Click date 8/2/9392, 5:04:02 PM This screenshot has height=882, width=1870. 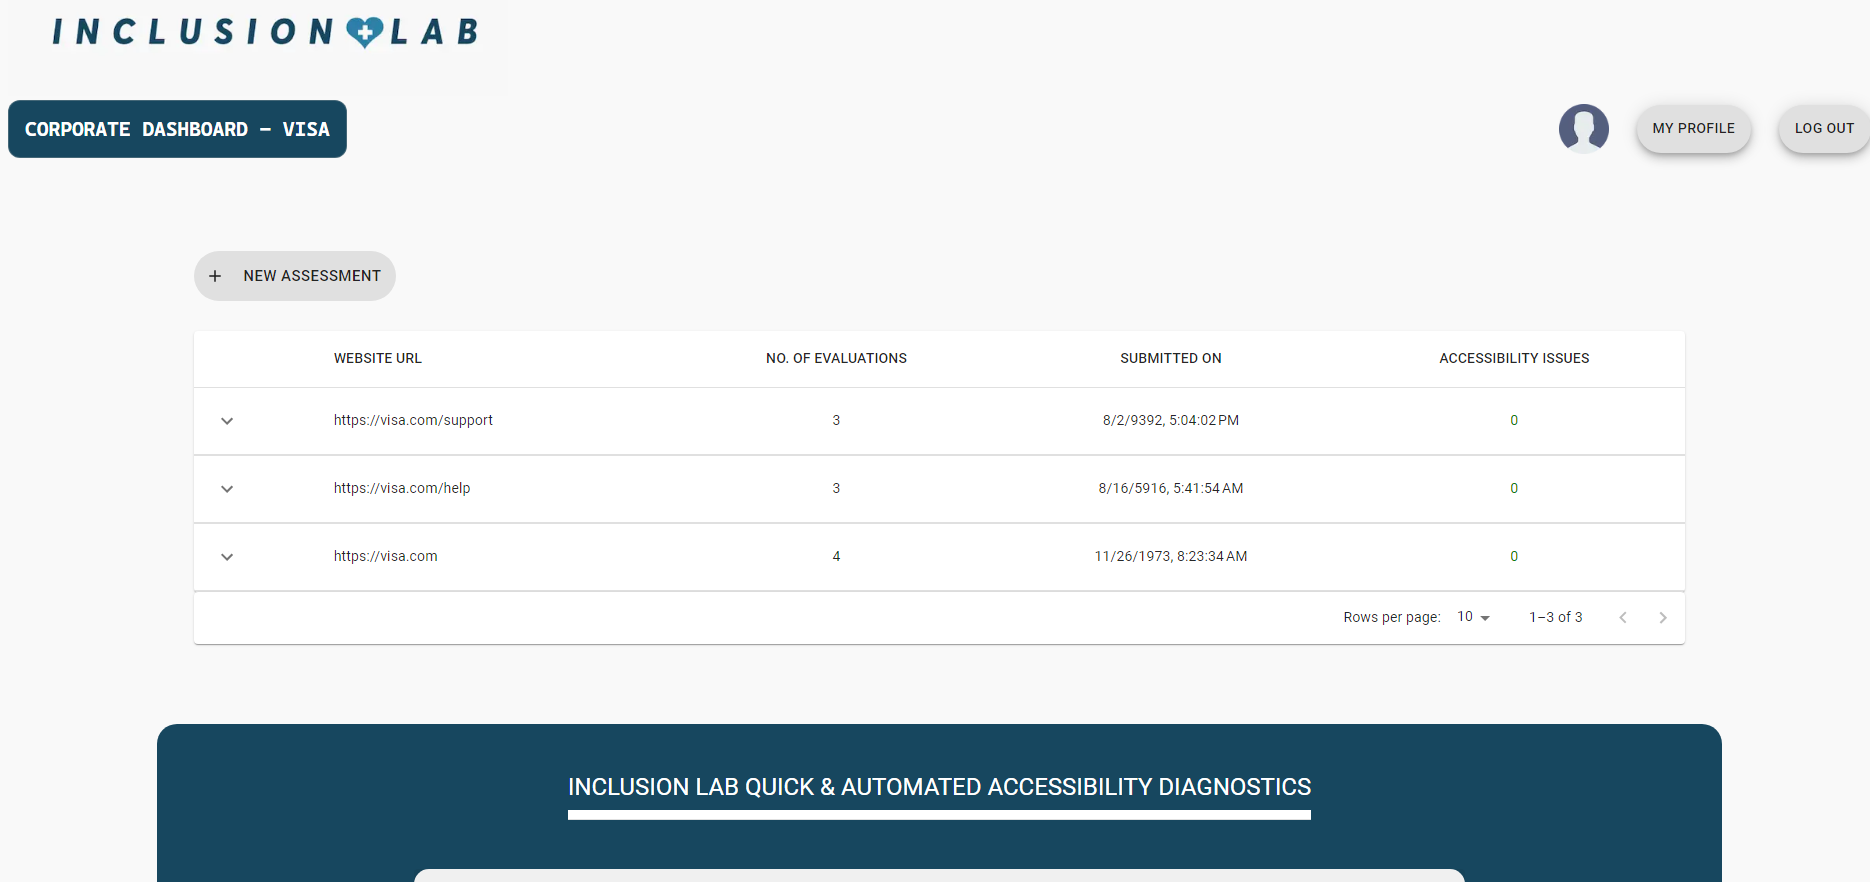1170,420
